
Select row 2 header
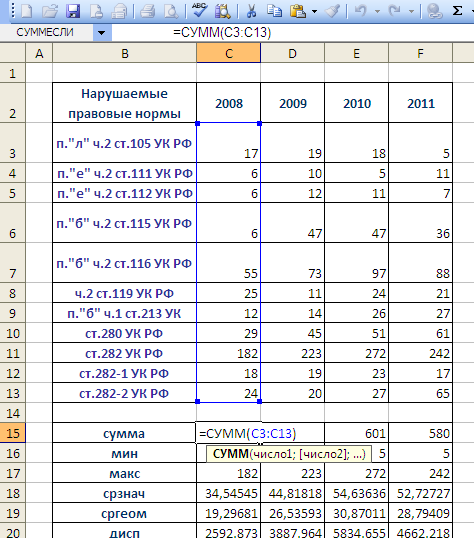pos(13,103)
